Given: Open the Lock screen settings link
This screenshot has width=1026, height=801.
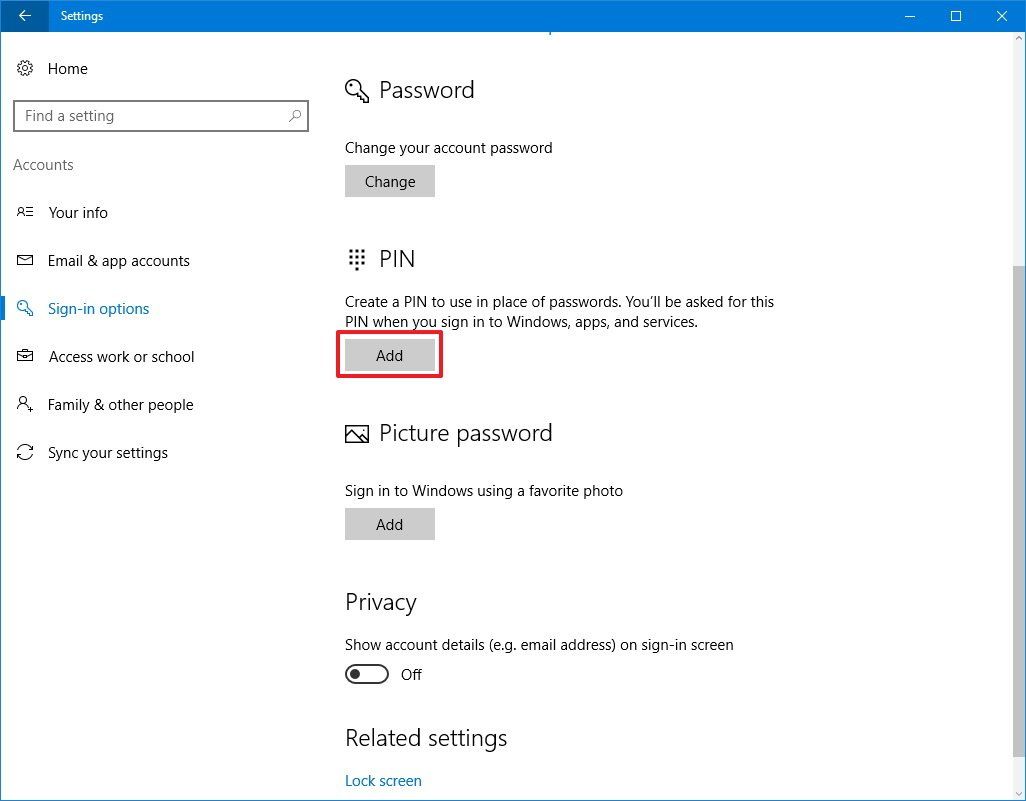Looking at the screenshot, I should (x=383, y=780).
